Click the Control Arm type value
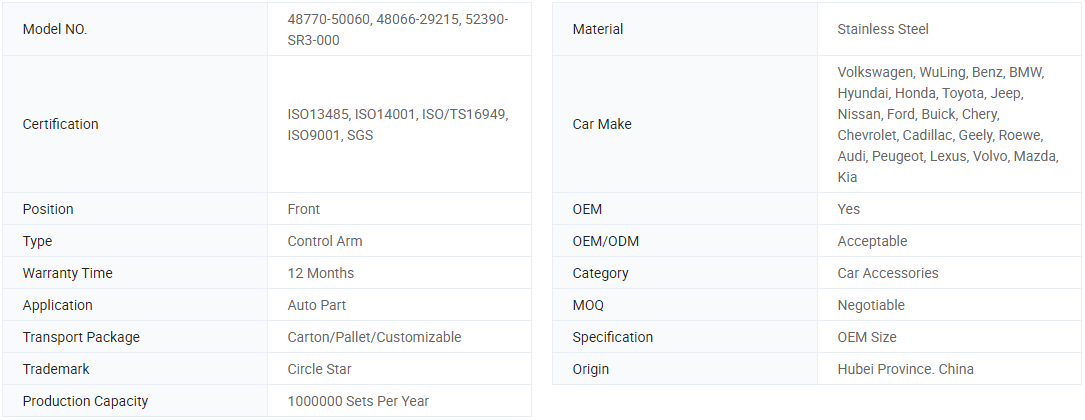Image resolution: width=1085 pixels, height=420 pixels. pyautogui.click(x=325, y=241)
